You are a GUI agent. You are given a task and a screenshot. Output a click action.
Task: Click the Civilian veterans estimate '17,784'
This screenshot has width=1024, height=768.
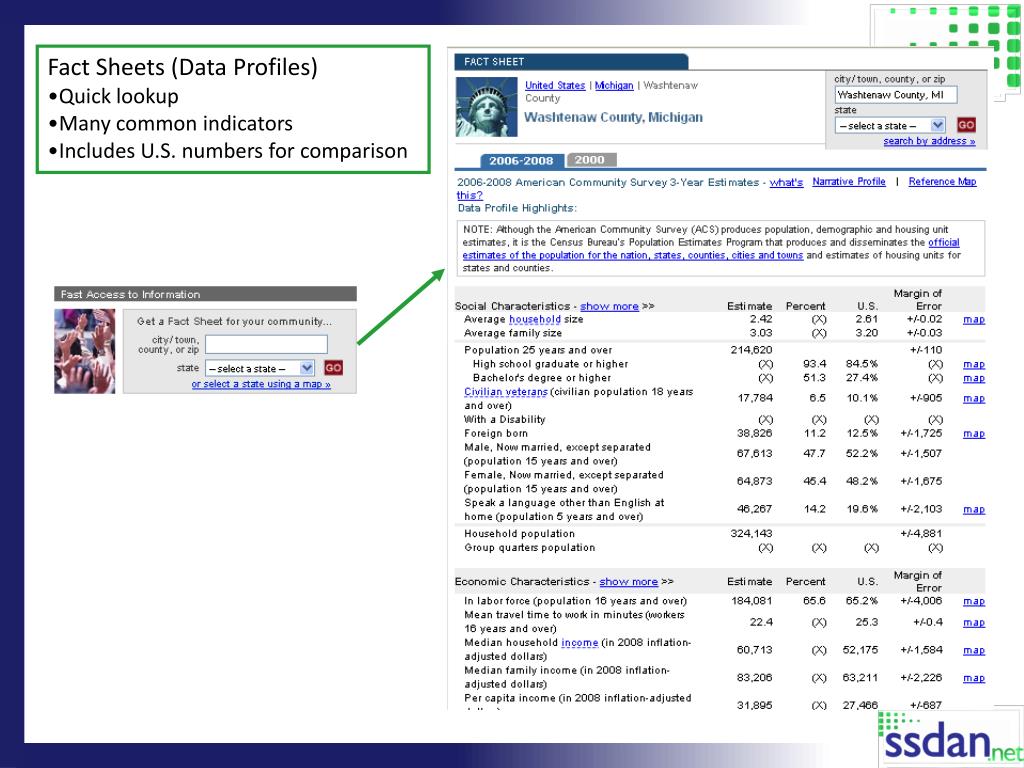(x=754, y=398)
